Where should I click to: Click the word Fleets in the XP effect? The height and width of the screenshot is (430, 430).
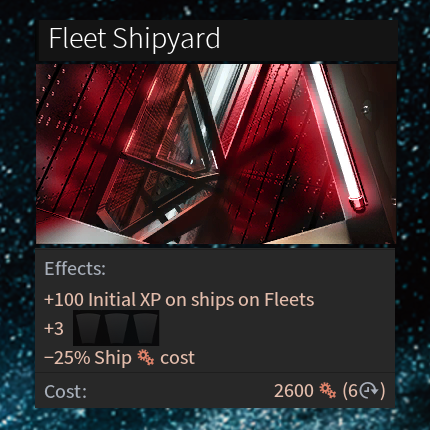coord(289,299)
